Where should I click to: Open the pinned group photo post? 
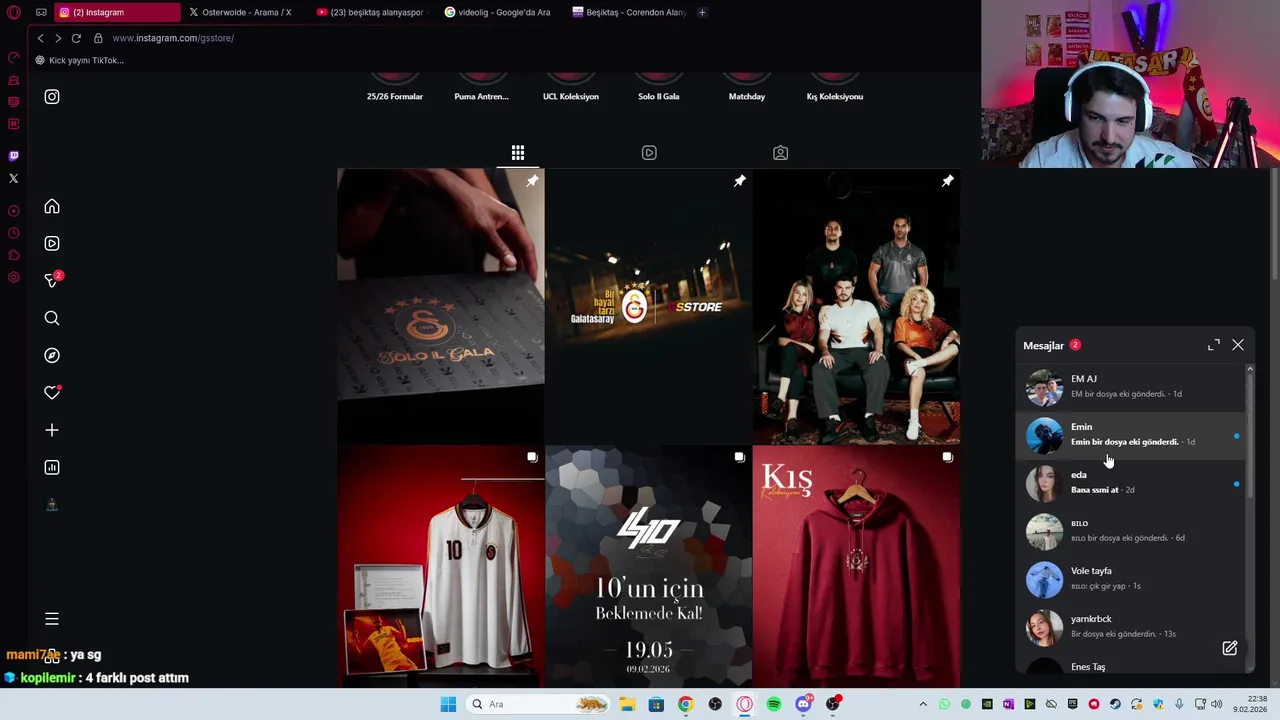click(857, 306)
